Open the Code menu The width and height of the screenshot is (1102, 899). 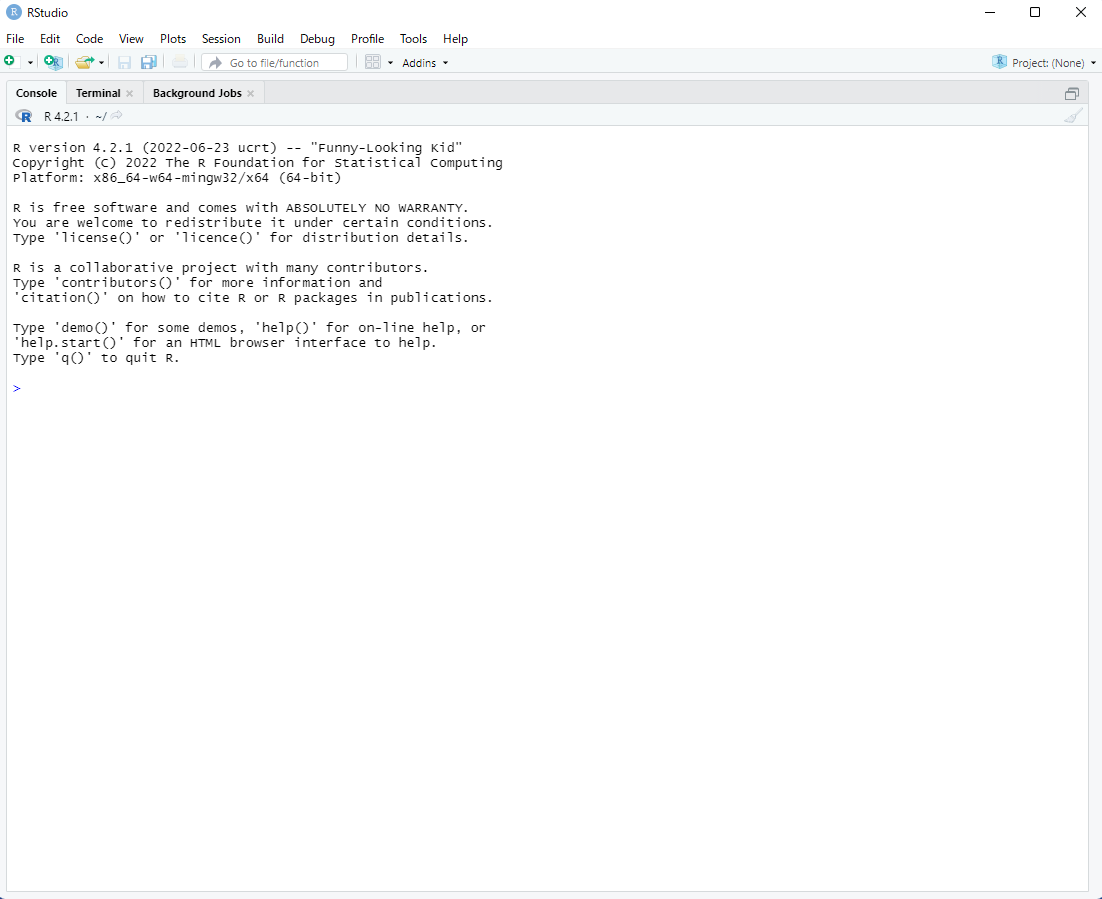(89, 39)
